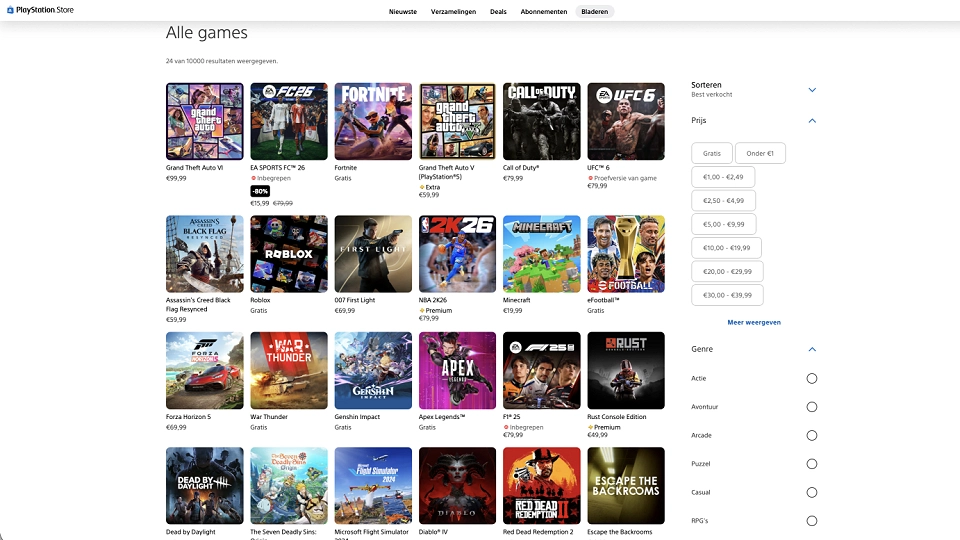Open the Rust Console Edition cover

(x=626, y=370)
